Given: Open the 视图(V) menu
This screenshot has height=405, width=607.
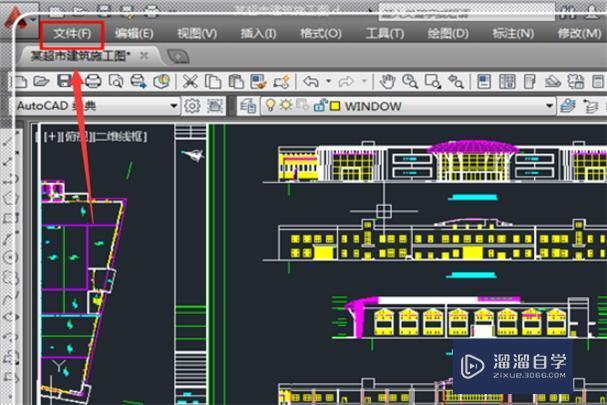Looking at the screenshot, I should click(x=197, y=34).
